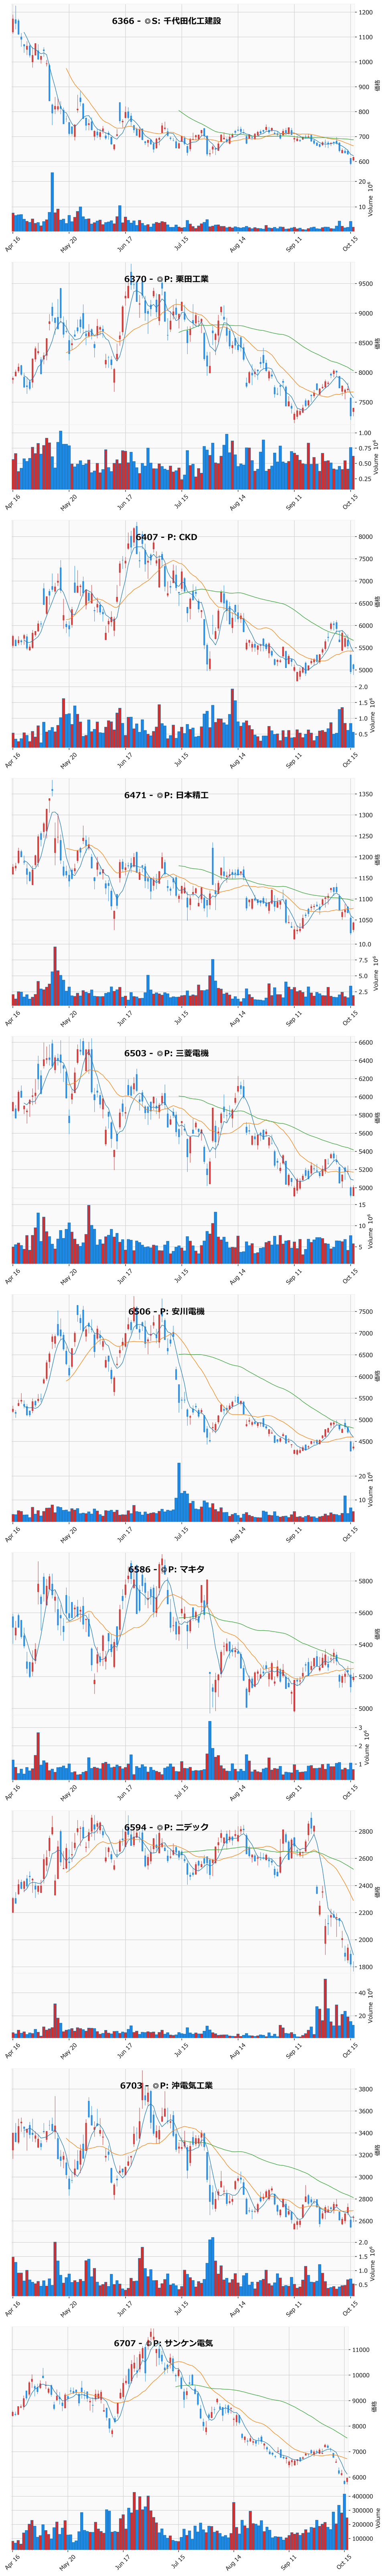Select the 3800 price label on 沖電気工業 chart
This screenshot has height=2576, width=385.
(366, 2089)
